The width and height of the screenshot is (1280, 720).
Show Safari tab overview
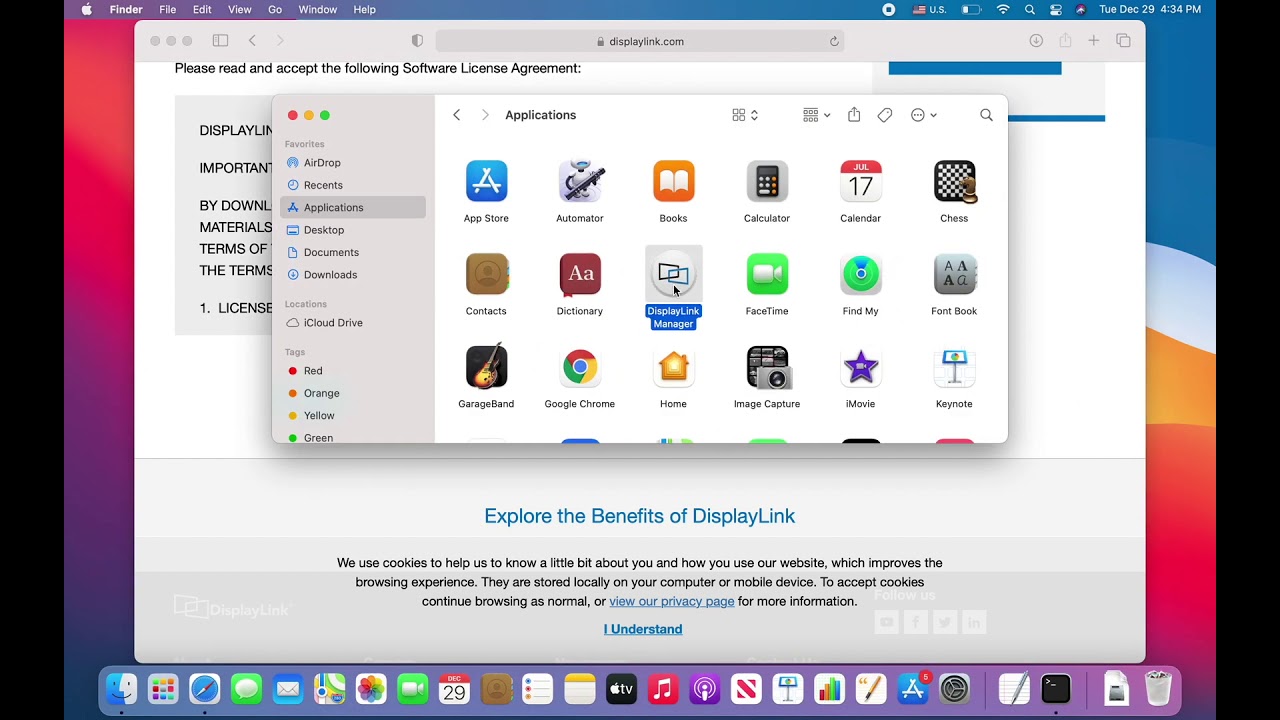pos(1123,41)
